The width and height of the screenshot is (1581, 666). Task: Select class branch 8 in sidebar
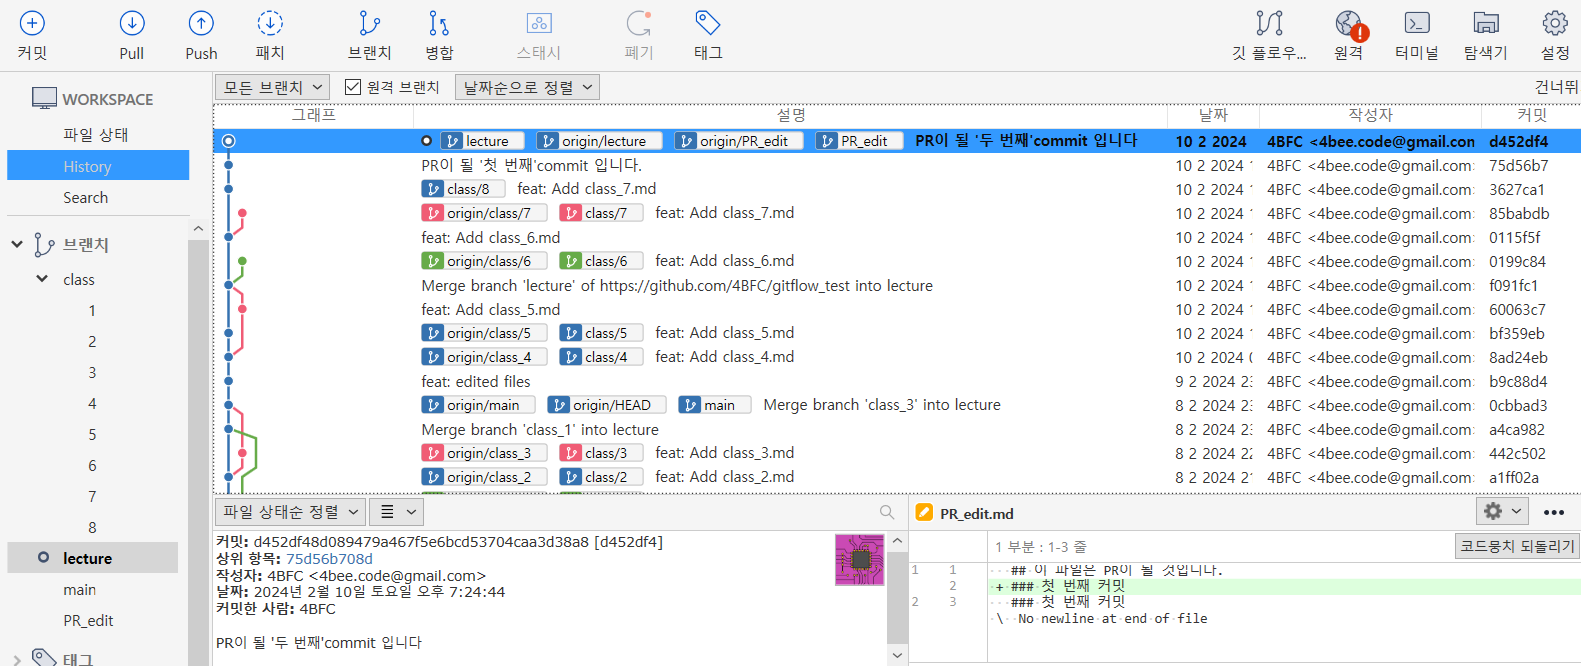pos(92,527)
